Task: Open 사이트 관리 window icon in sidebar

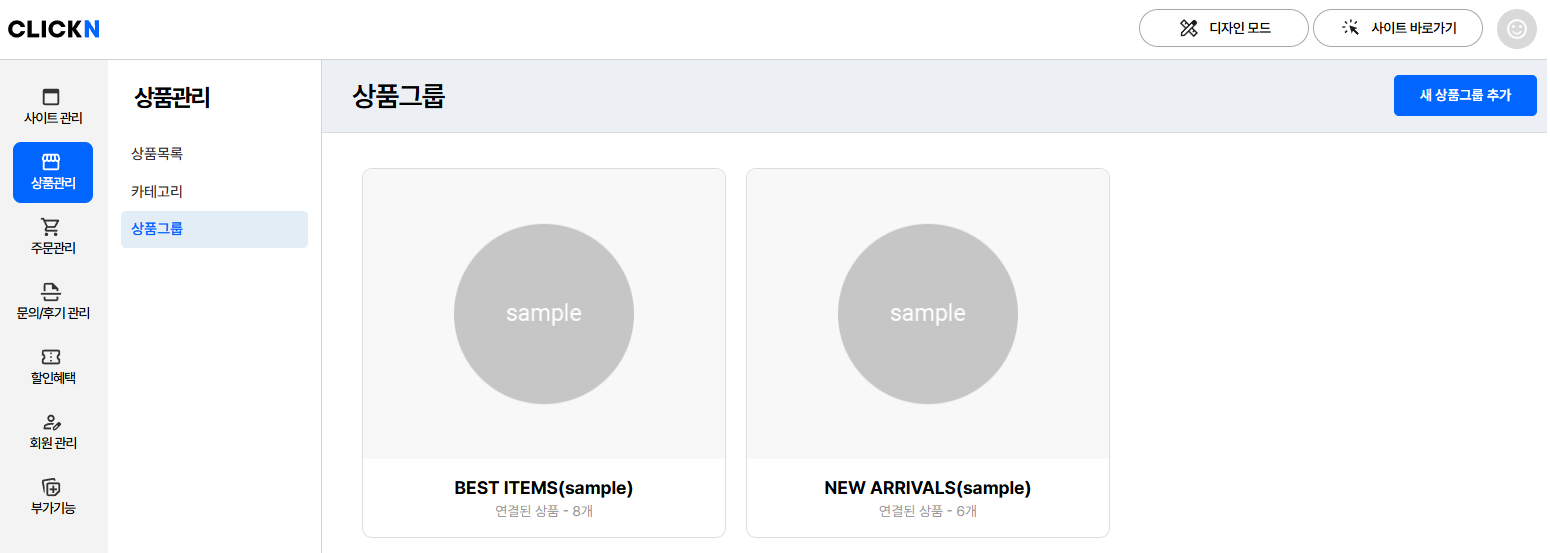Action: pos(51,97)
